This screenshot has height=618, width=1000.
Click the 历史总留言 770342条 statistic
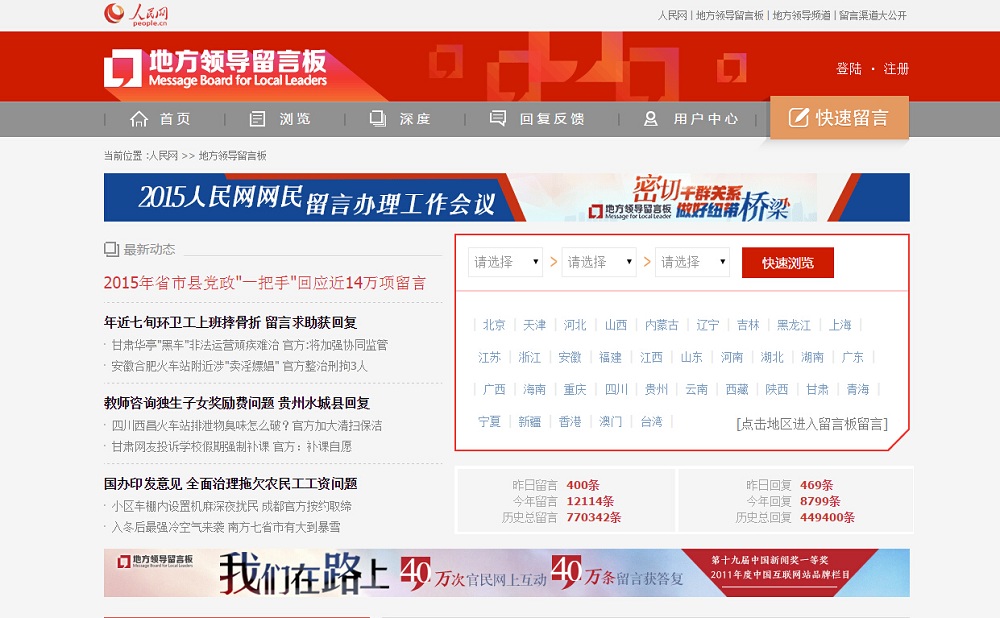pos(561,517)
